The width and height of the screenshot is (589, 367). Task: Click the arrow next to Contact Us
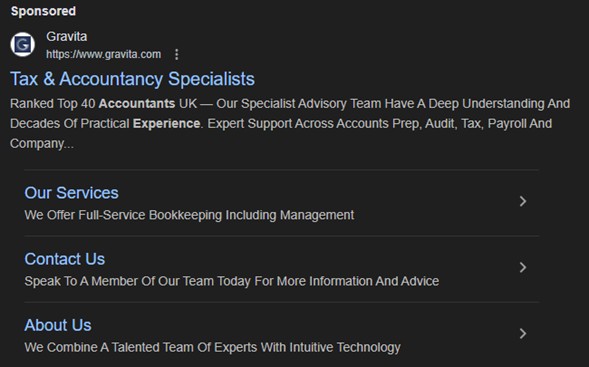[x=523, y=267]
